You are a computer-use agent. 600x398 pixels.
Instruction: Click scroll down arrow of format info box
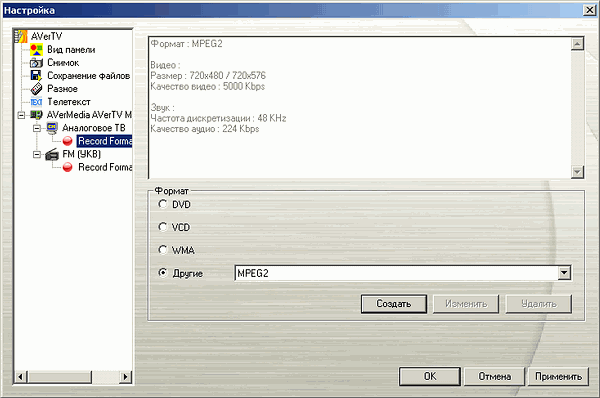coord(577,172)
